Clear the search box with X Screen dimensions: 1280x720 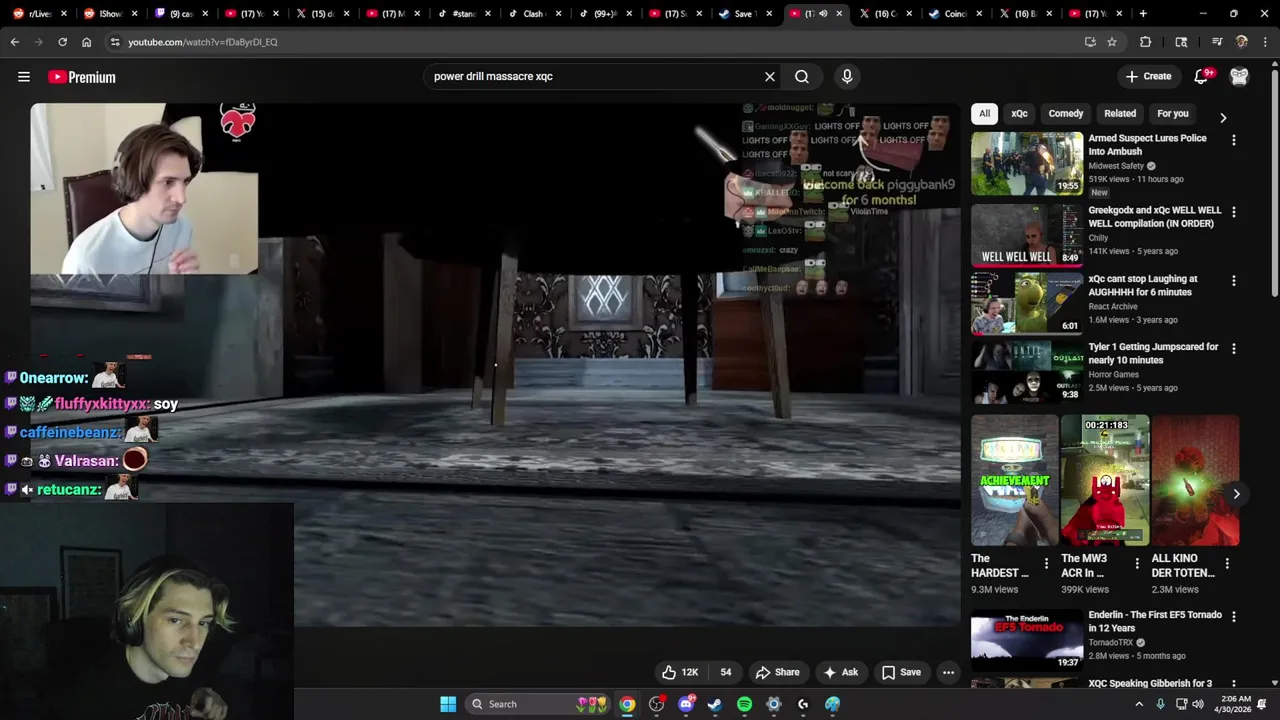click(770, 76)
